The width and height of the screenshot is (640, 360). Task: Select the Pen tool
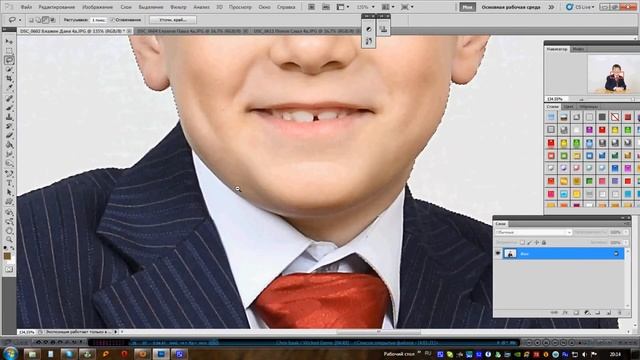[x=9, y=174]
